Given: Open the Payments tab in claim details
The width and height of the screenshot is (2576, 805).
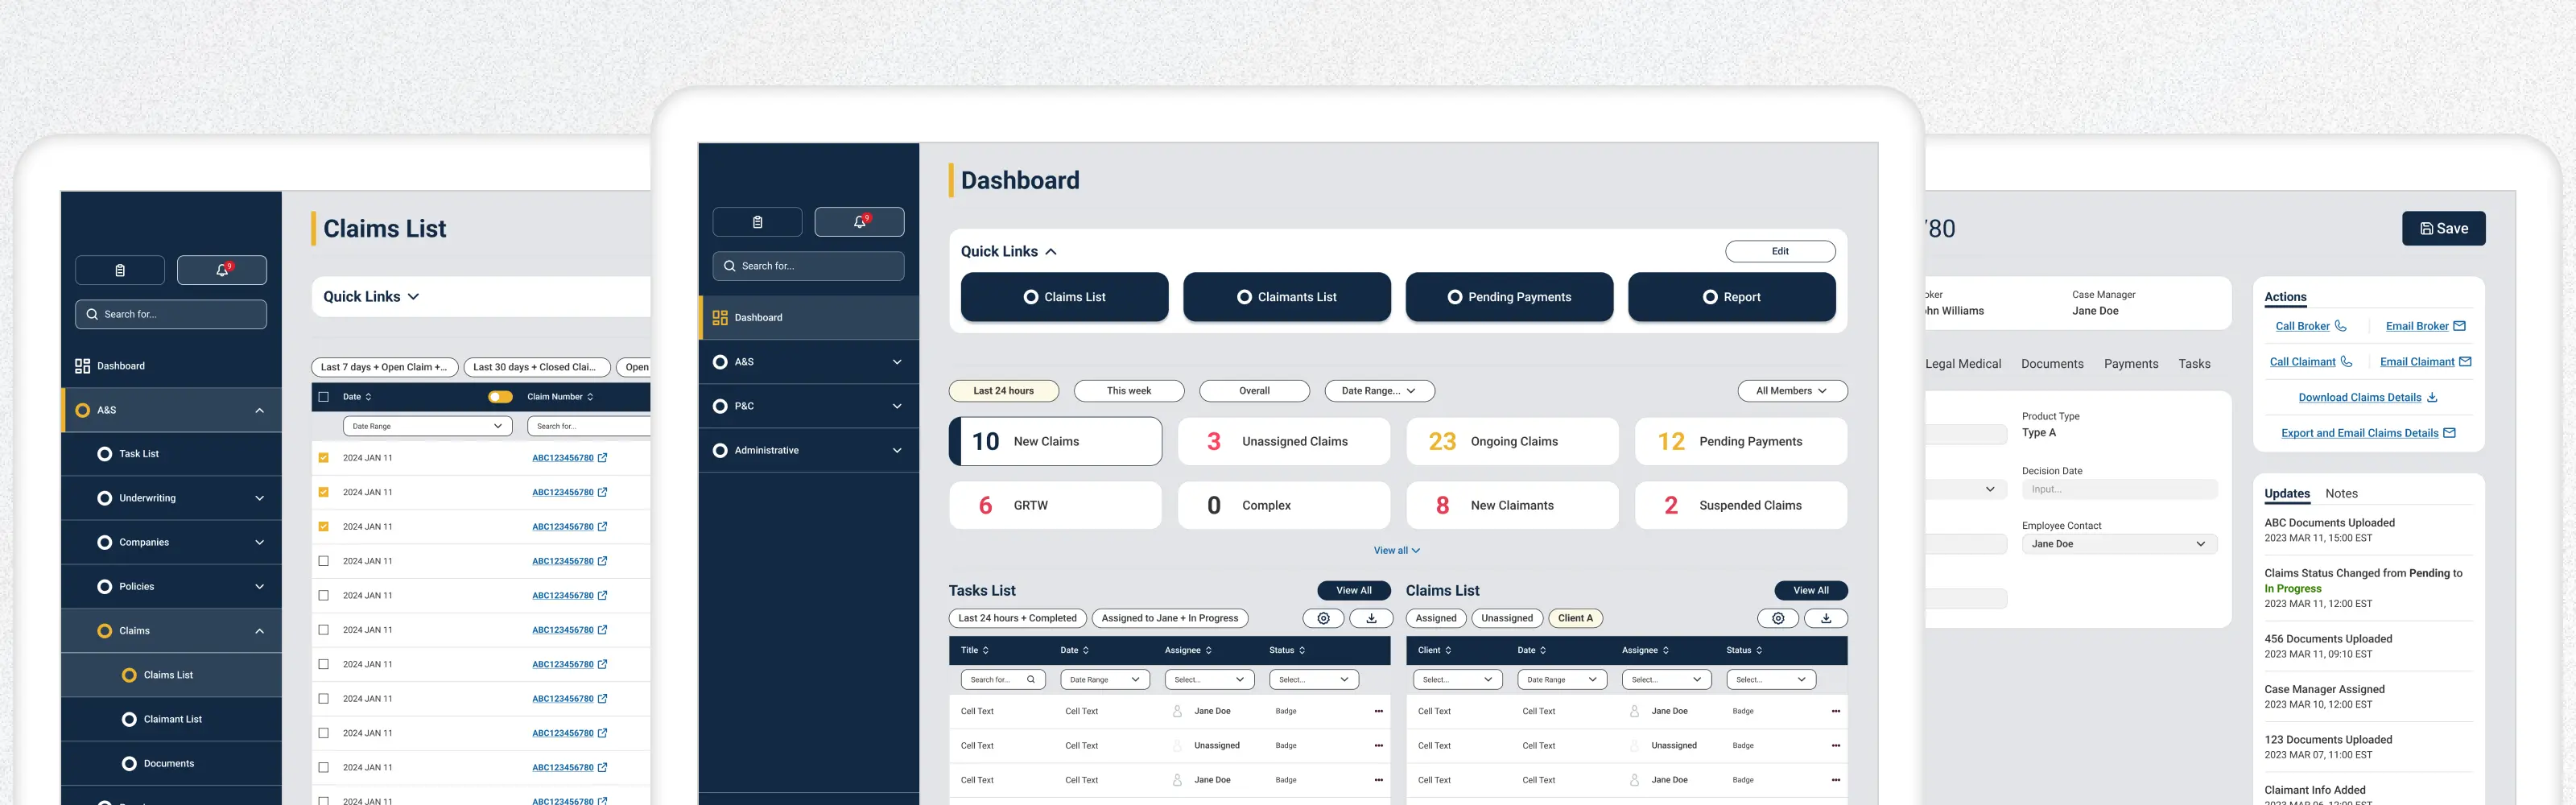Looking at the screenshot, I should tap(2131, 364).
